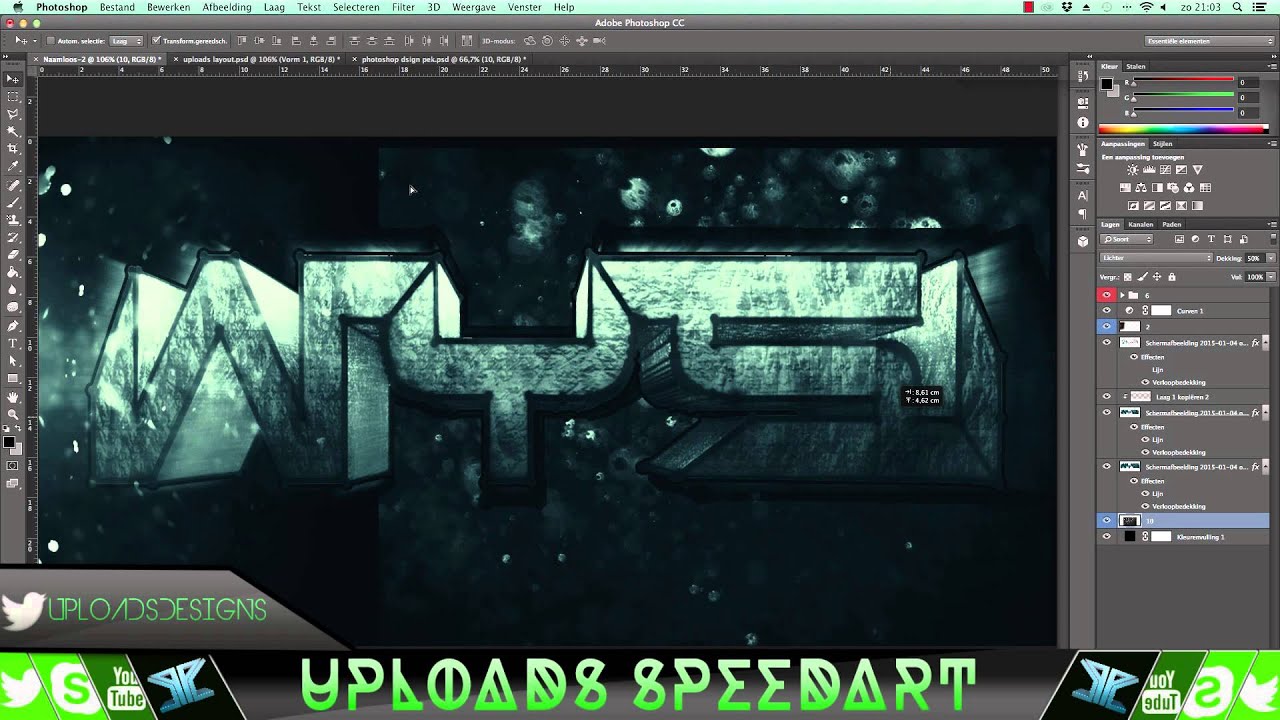Pick a color from the spectrum bar
The image size is (1280, 720).
pyautogui.click(x=1183, y=129)
